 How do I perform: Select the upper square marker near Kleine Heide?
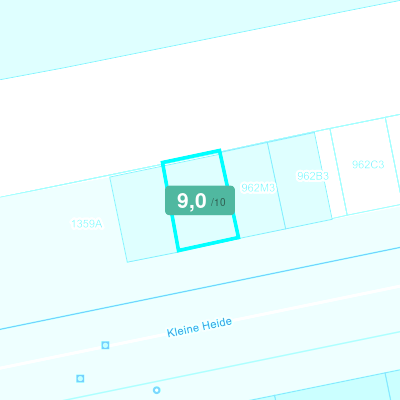(x=105, y=345)
